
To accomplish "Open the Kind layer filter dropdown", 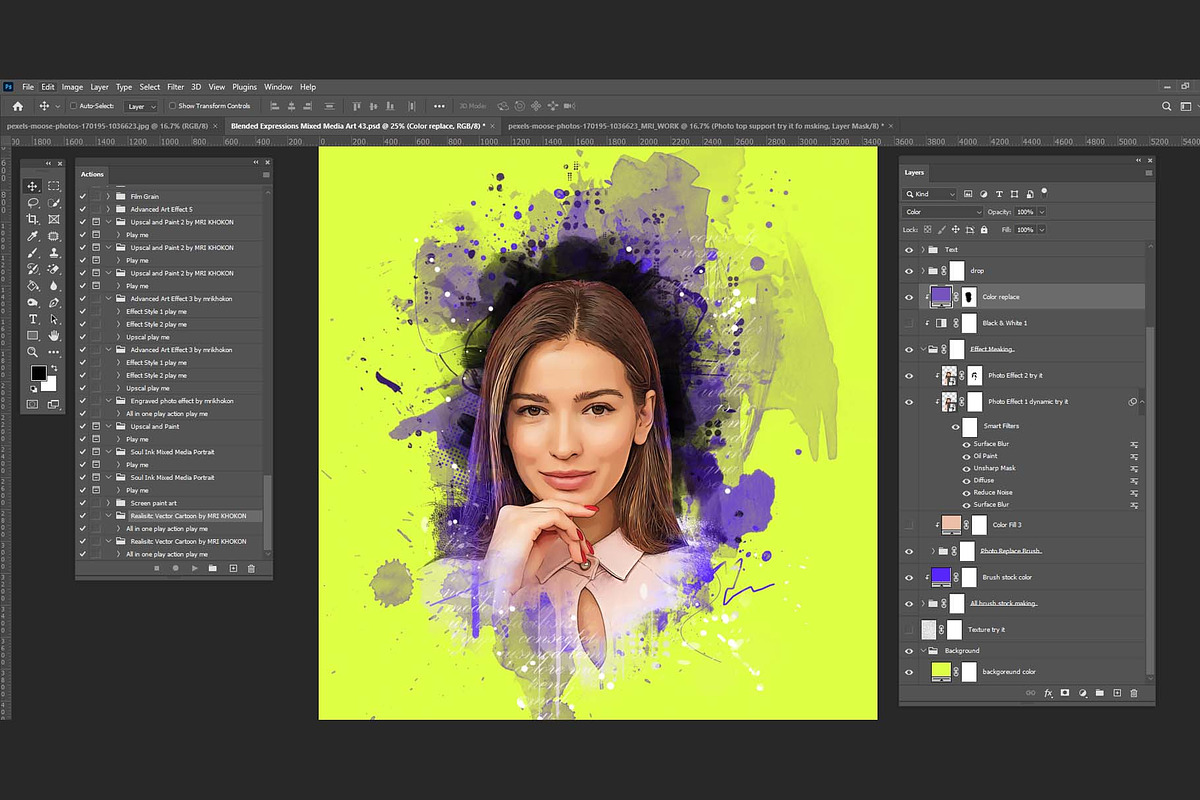I will 930,194.
